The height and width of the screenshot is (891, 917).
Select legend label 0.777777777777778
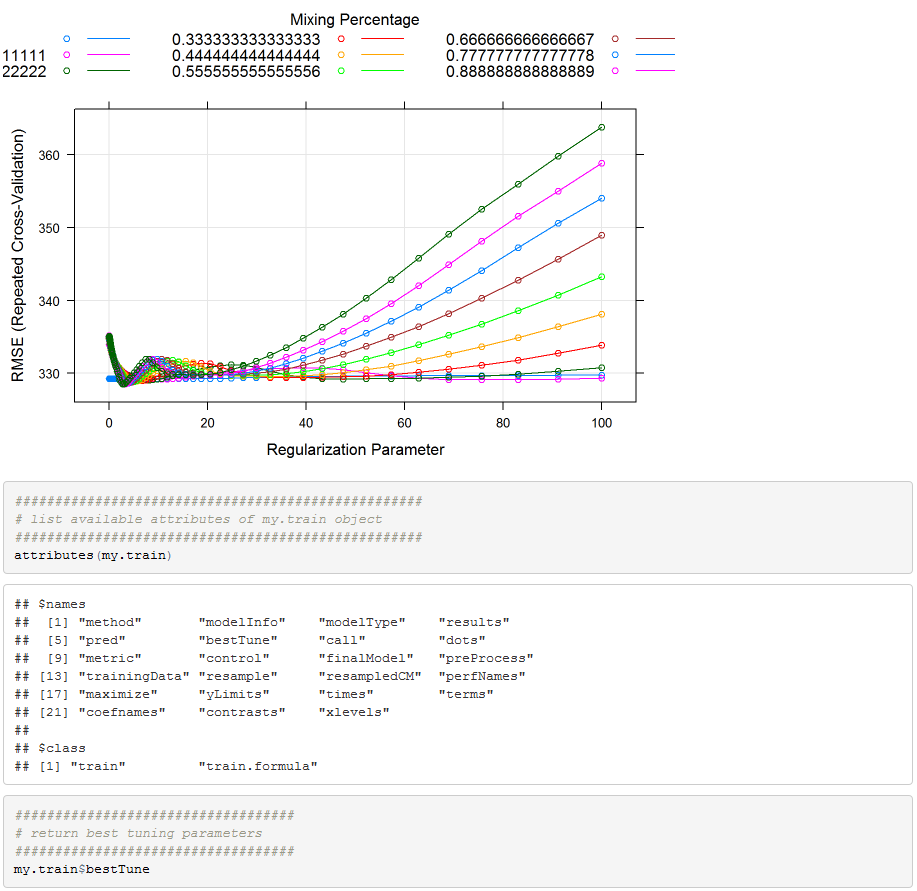point(520,56)
